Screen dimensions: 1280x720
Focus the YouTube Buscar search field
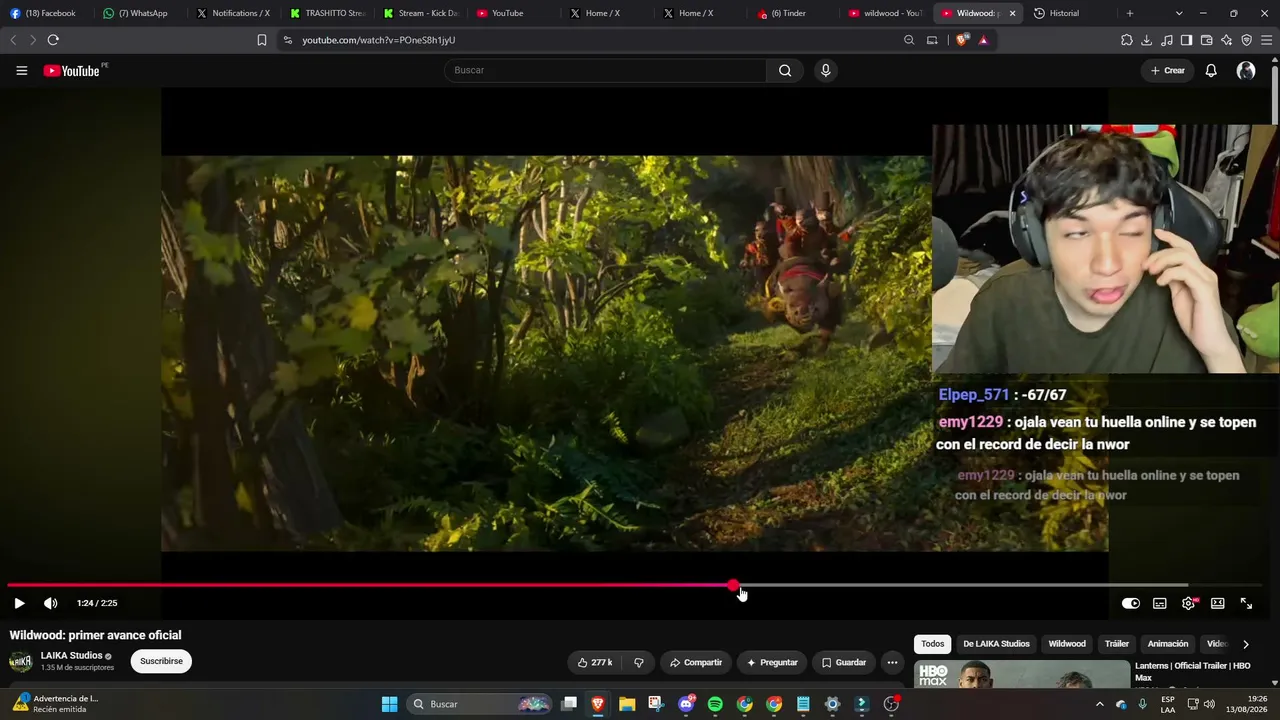pos(605,70)
